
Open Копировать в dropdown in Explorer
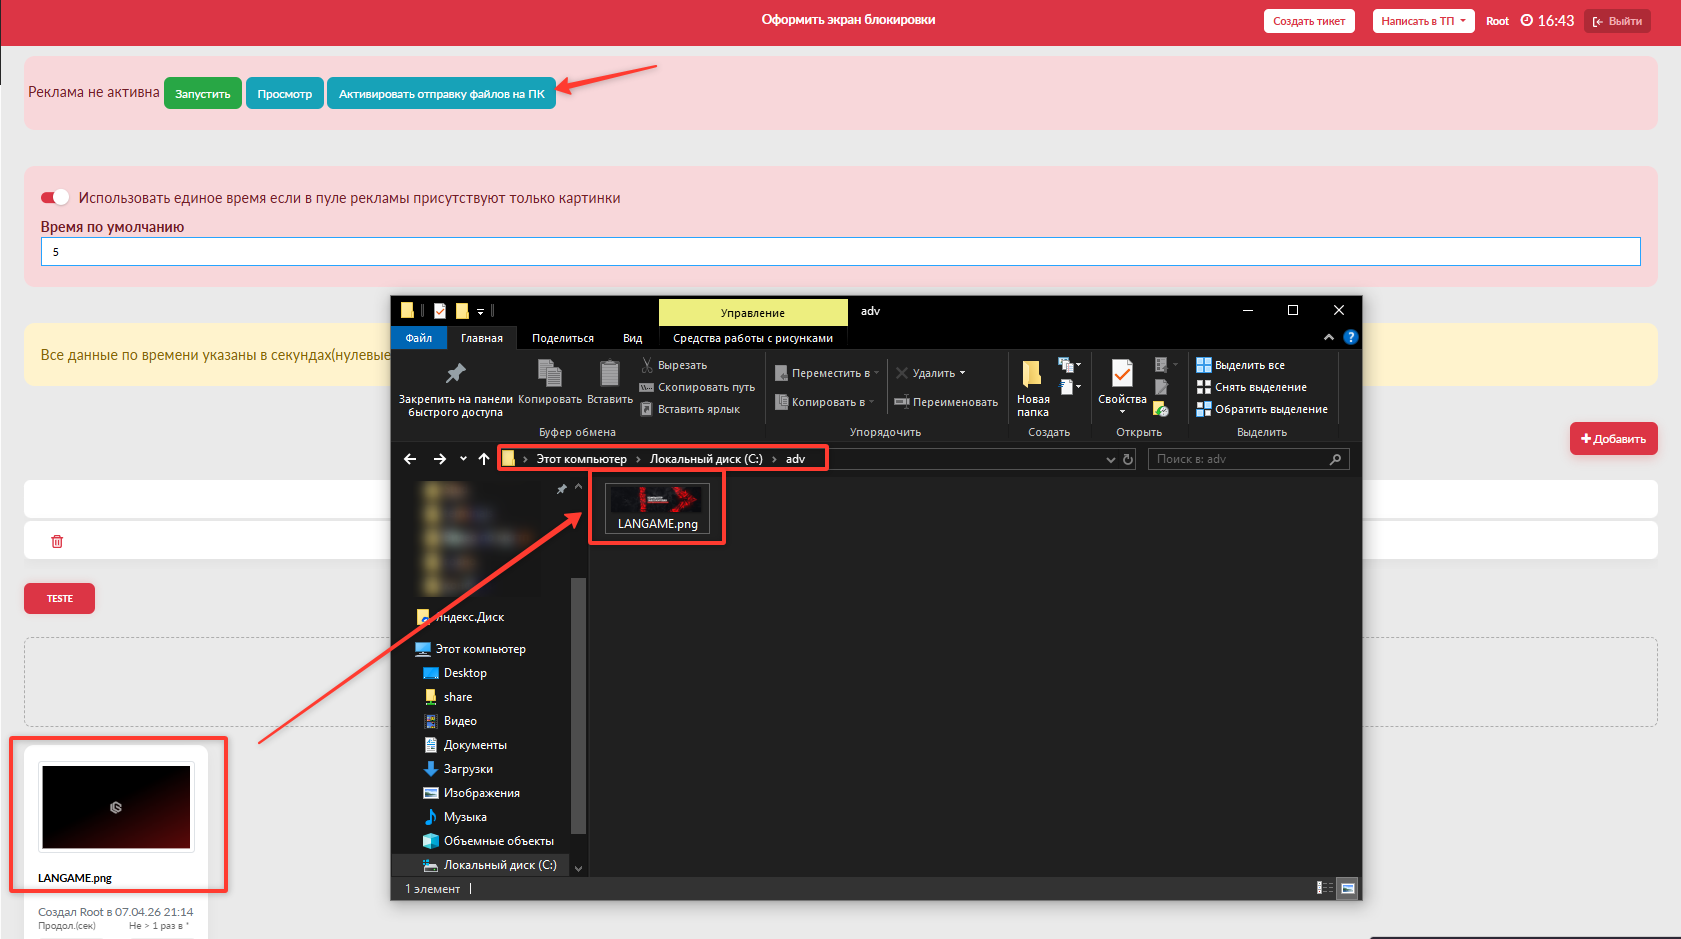(824, 402)
